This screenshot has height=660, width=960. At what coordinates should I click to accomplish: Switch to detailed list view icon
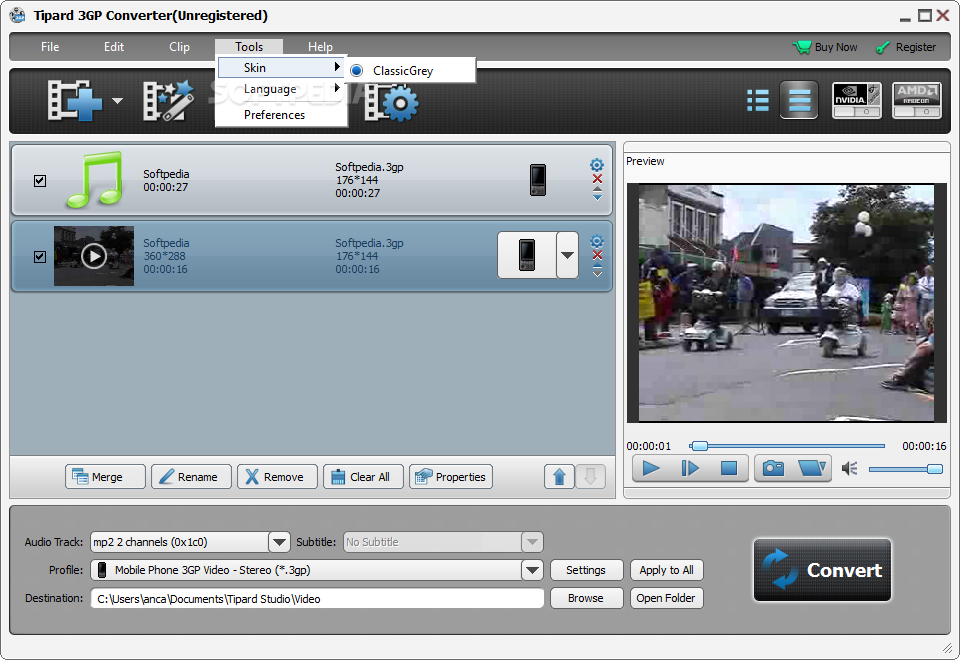[758, 100]
